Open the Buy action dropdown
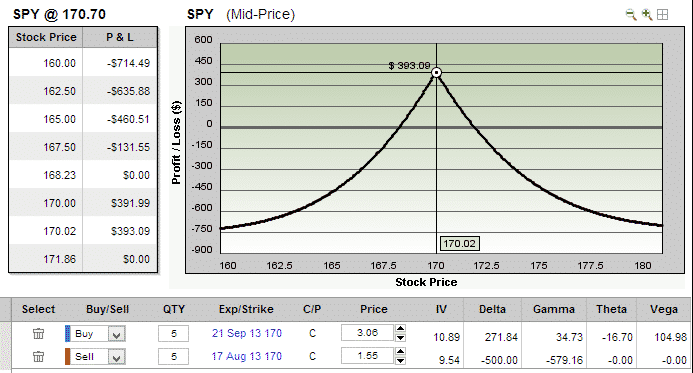The height and width of the screenshot is (373, 693). click(x=117, y=334)
